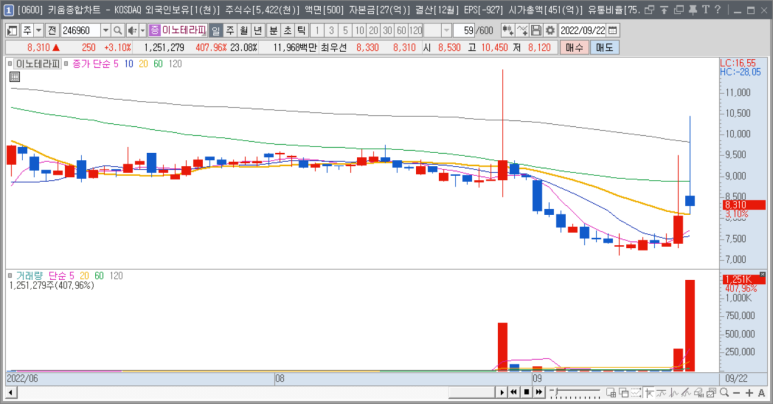This screenshot has height=404, width=773.
Task: Select the 60 interval button
Action: [x=401, y=31]
